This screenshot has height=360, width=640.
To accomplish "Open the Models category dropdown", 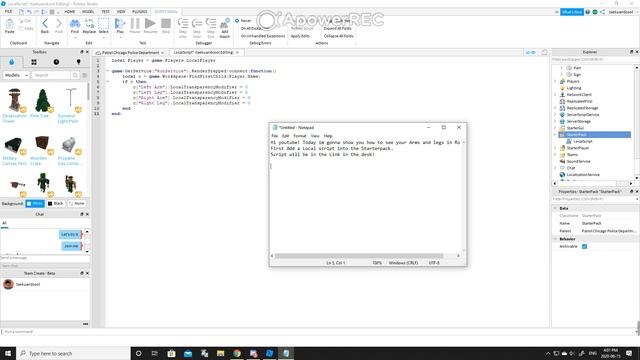I will (x=16, y=75).
